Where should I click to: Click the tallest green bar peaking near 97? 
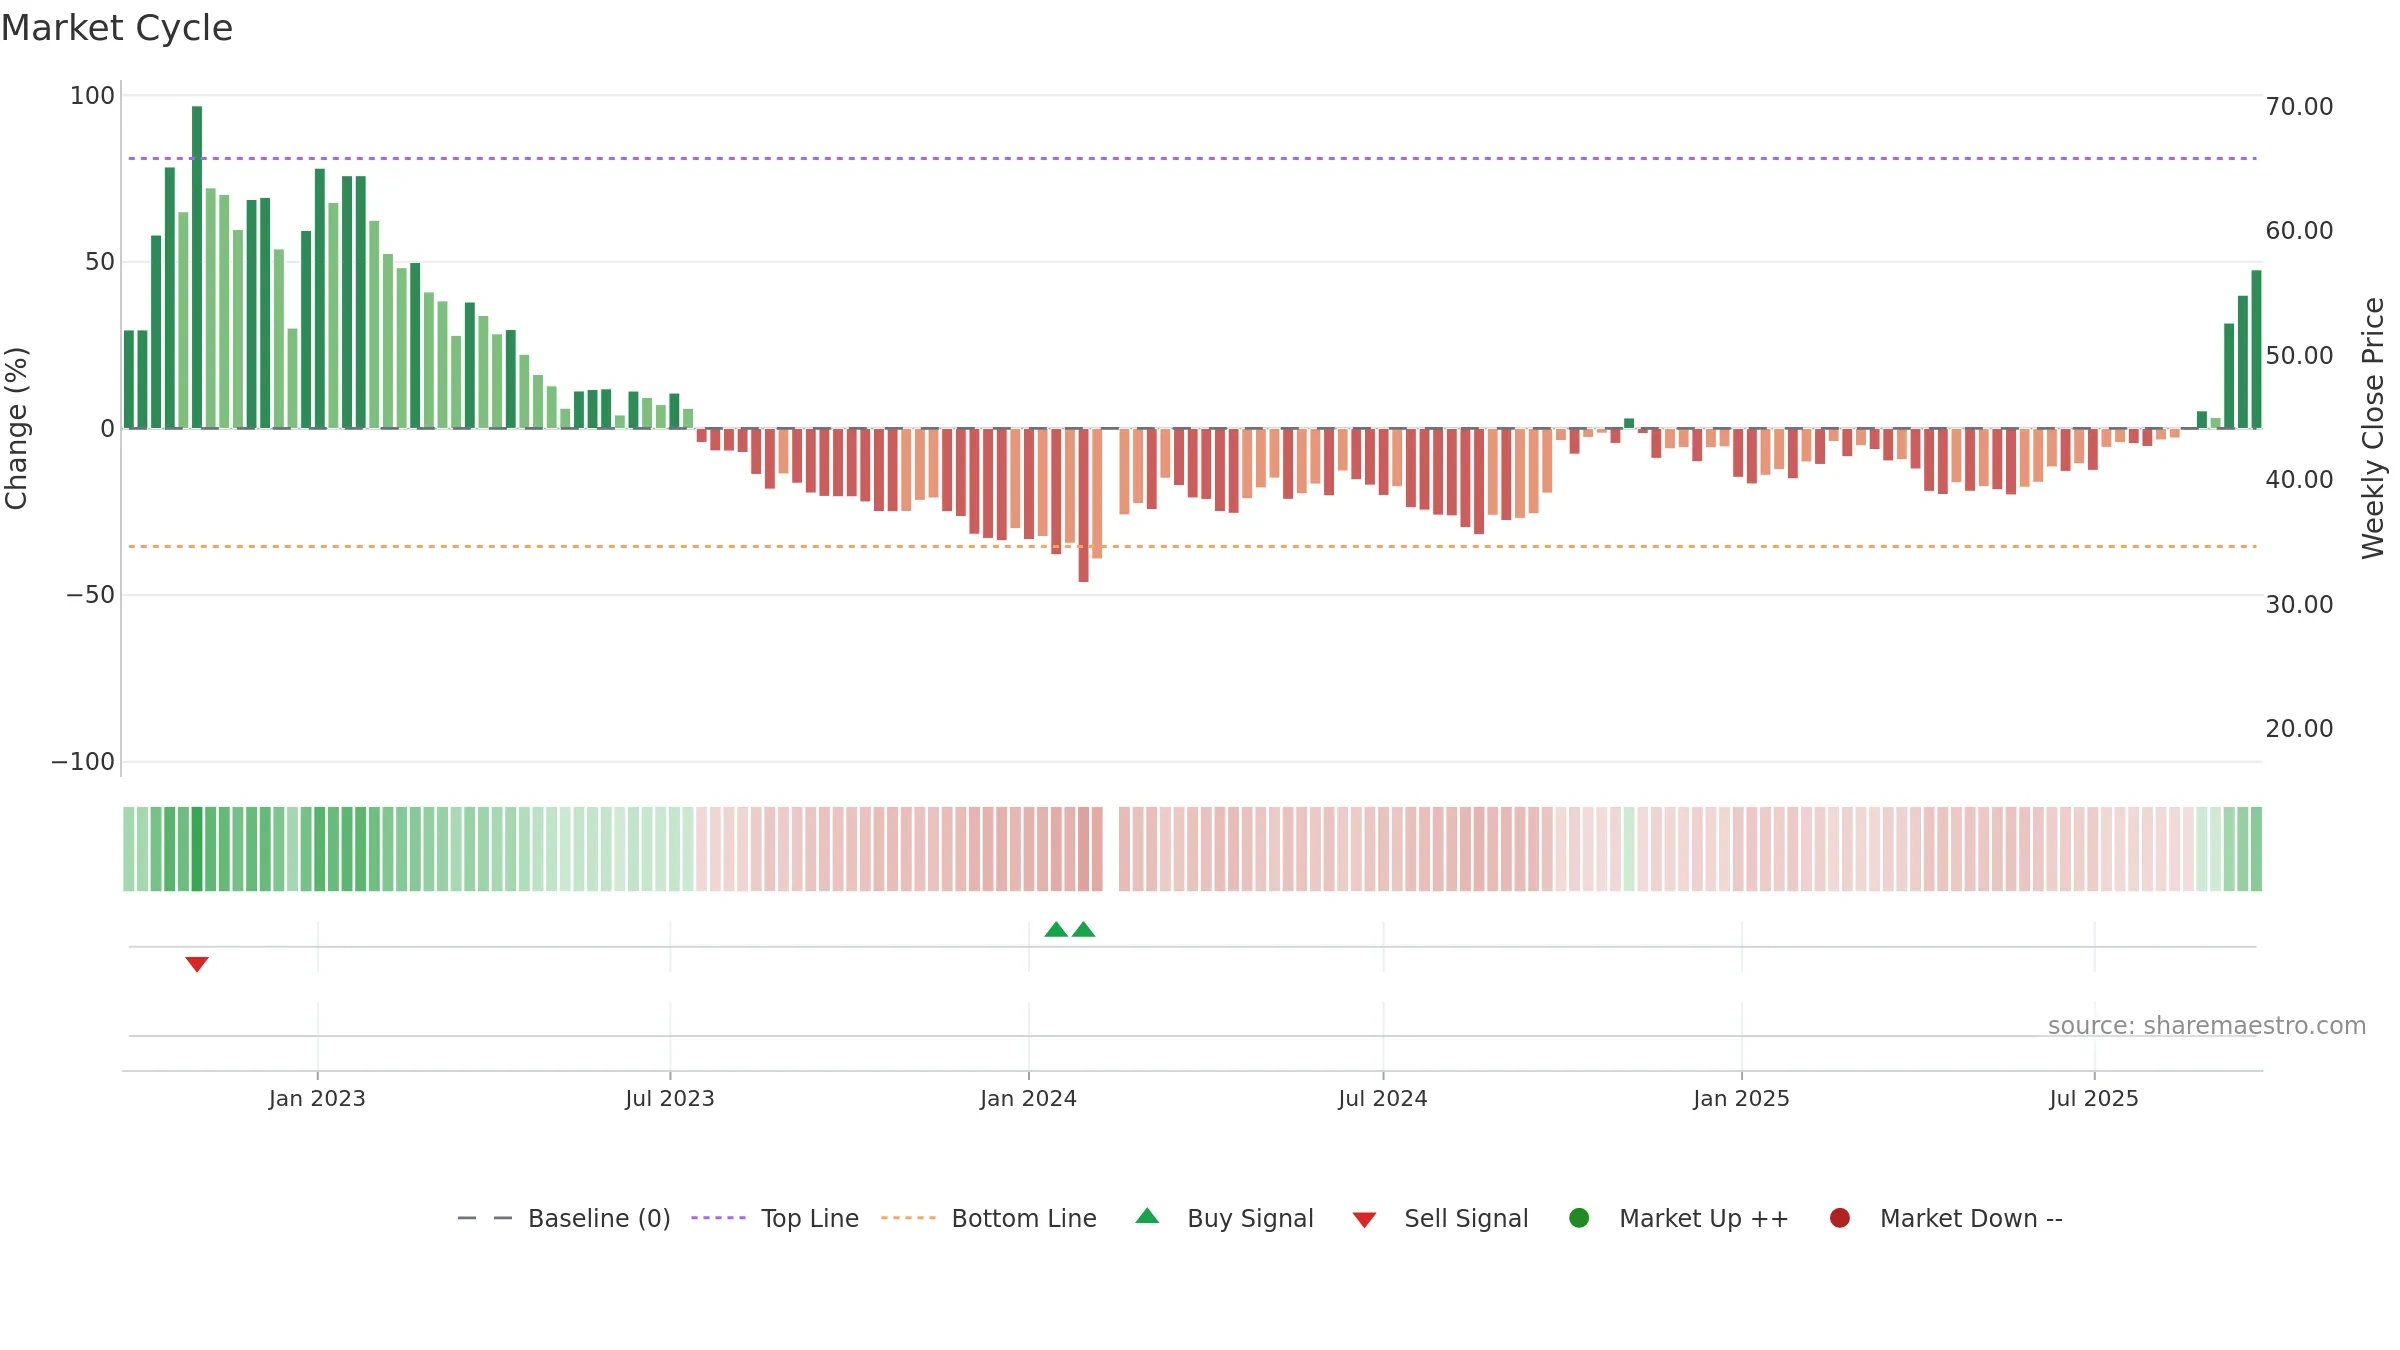(x=197, y=267)
